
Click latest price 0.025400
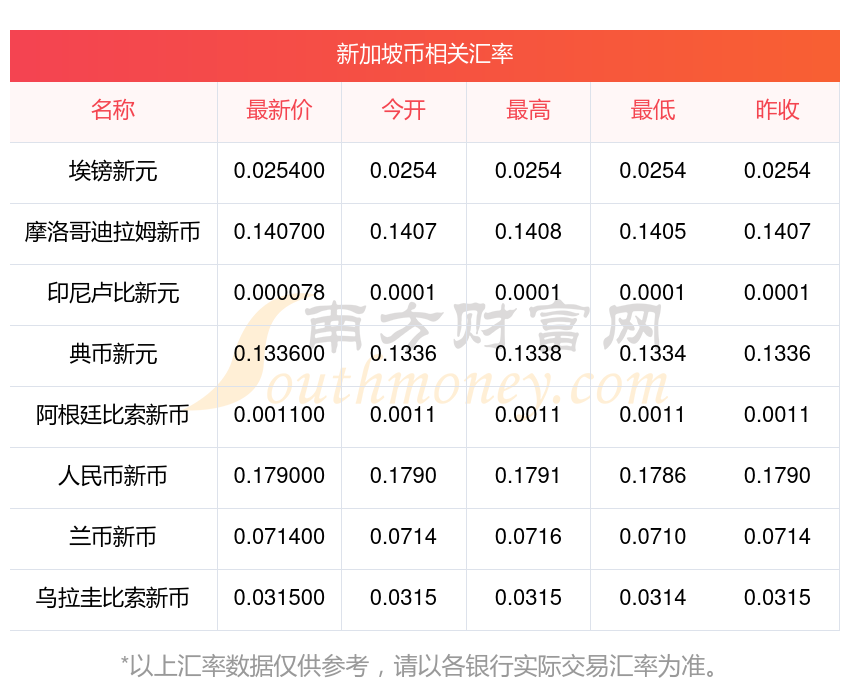pos(279,171)
